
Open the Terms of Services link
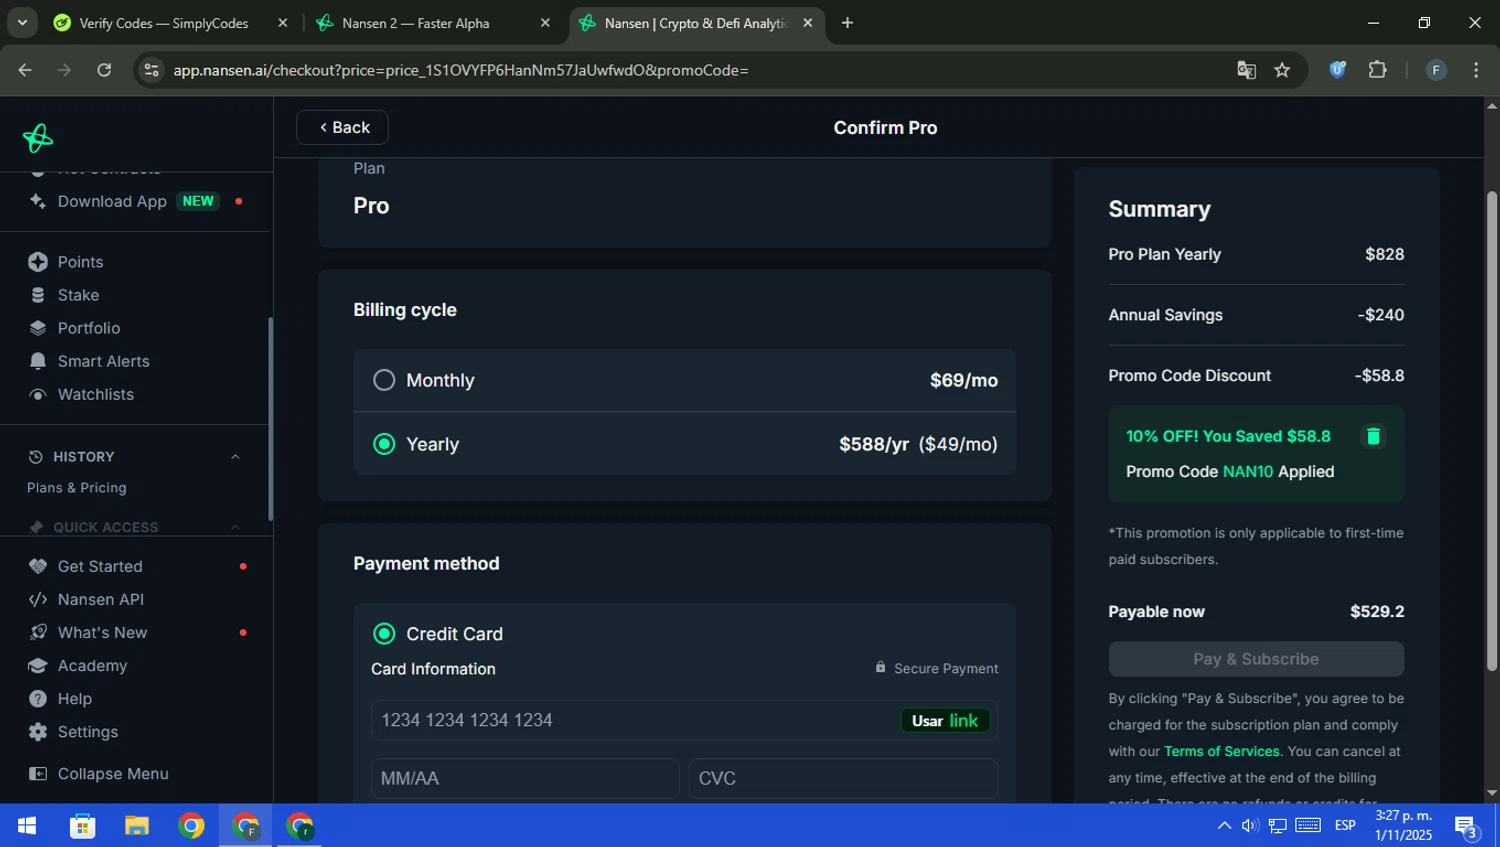pos(1222,751)
